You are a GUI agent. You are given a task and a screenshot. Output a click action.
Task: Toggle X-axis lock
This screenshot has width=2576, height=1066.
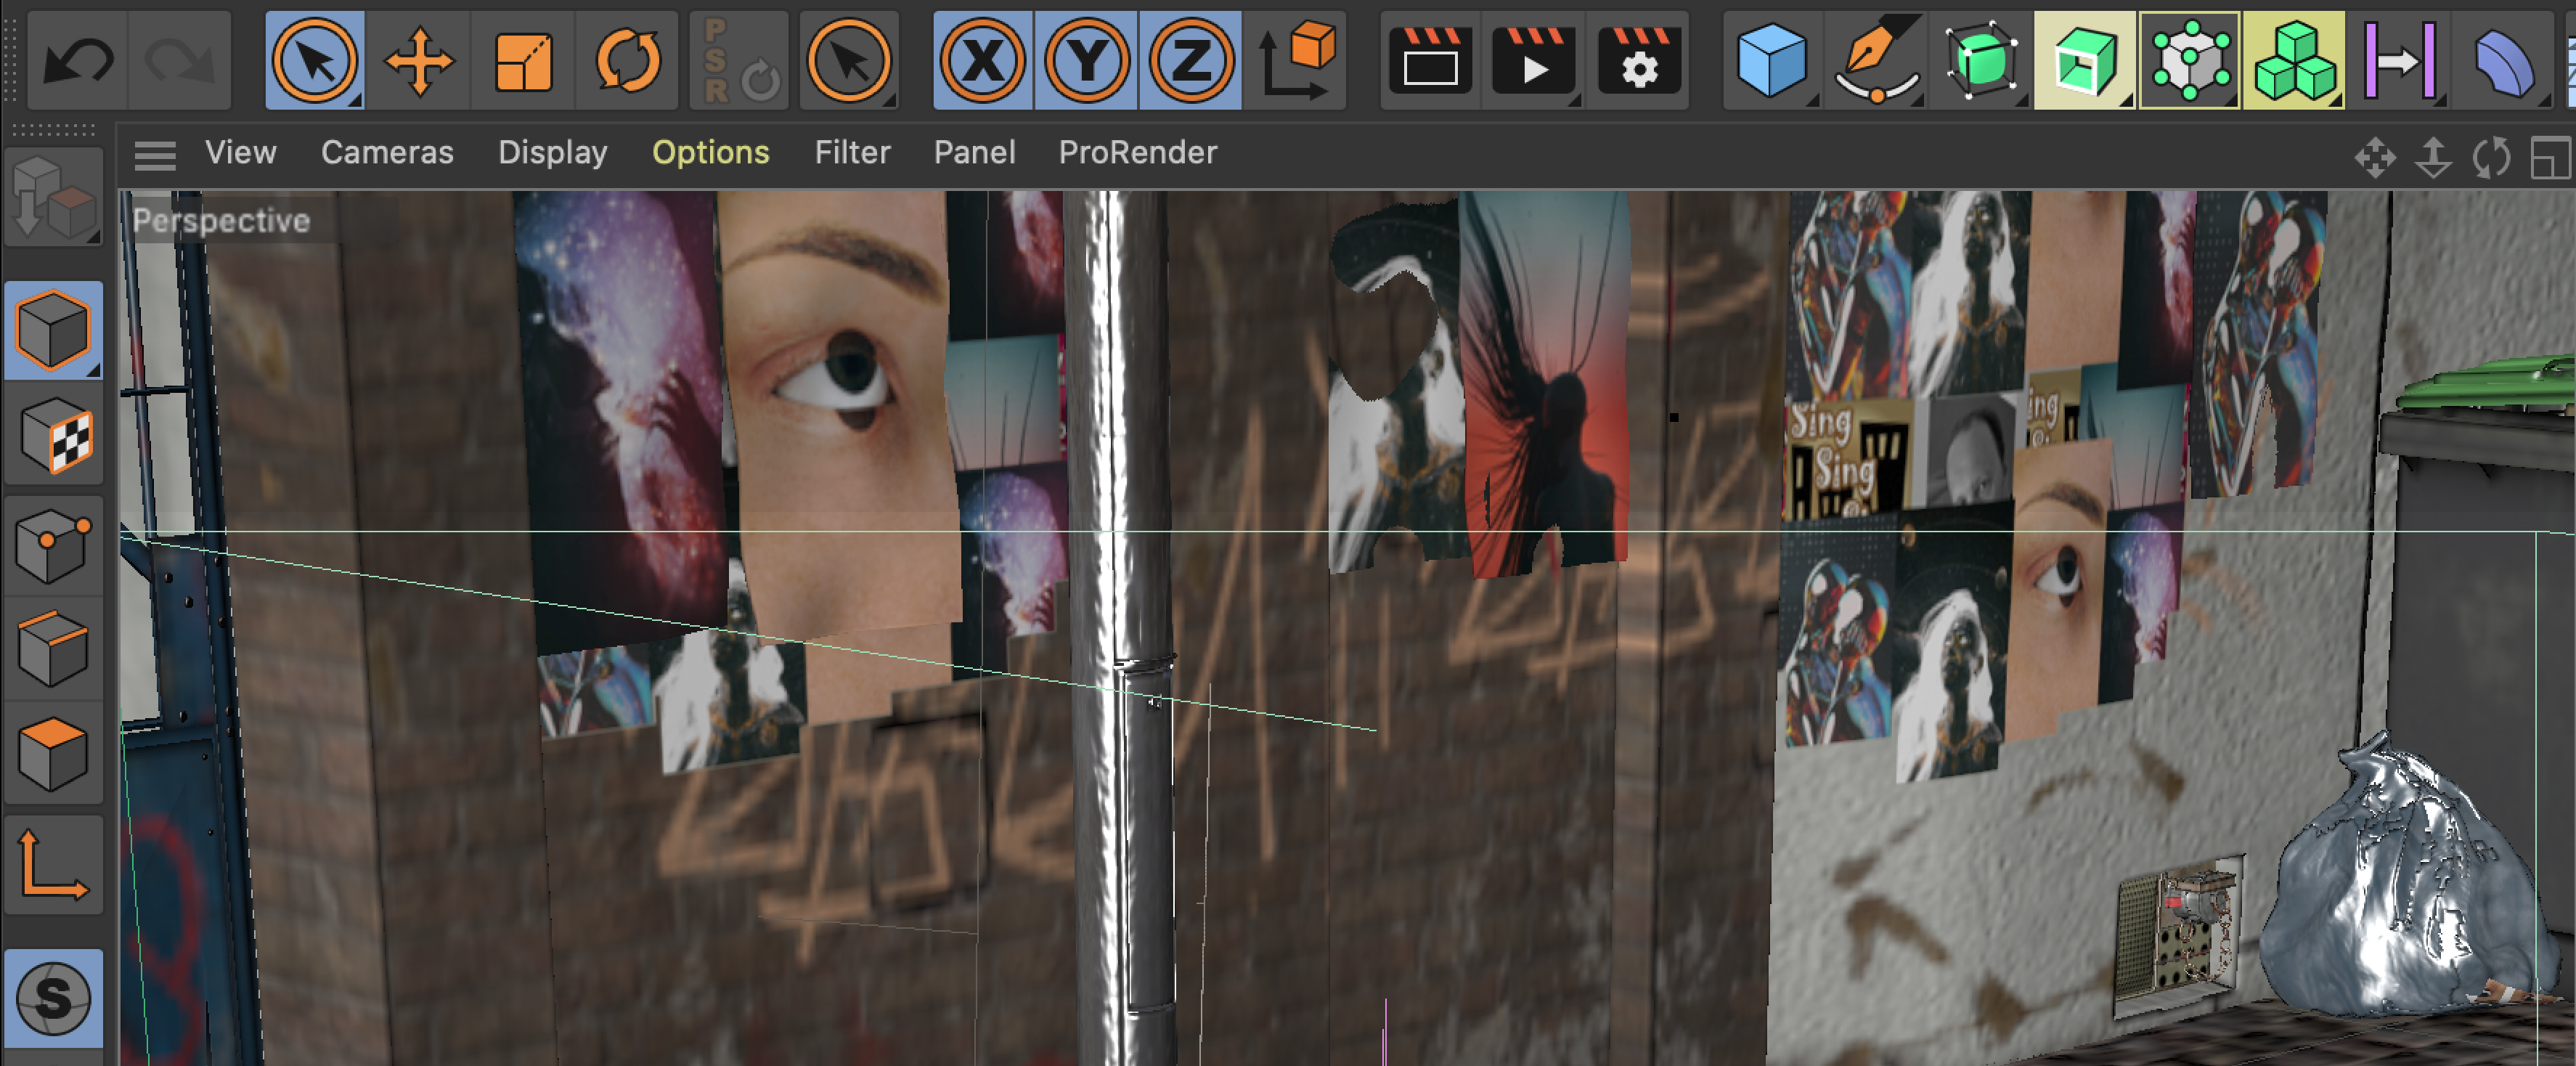pyautogui.click(x=983, y=62)
